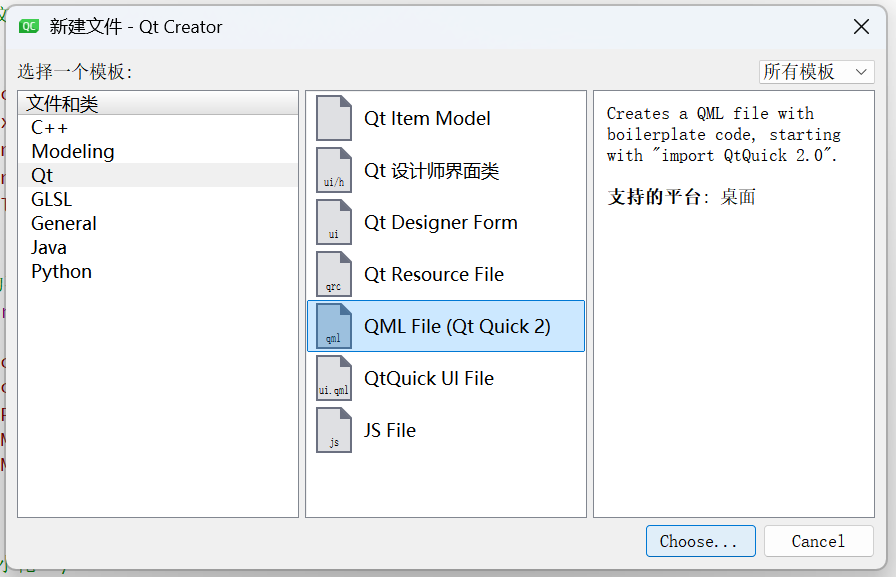Choose the JS File template label
896x577 pixels.
pyautogui.click(x=390, y=430)
